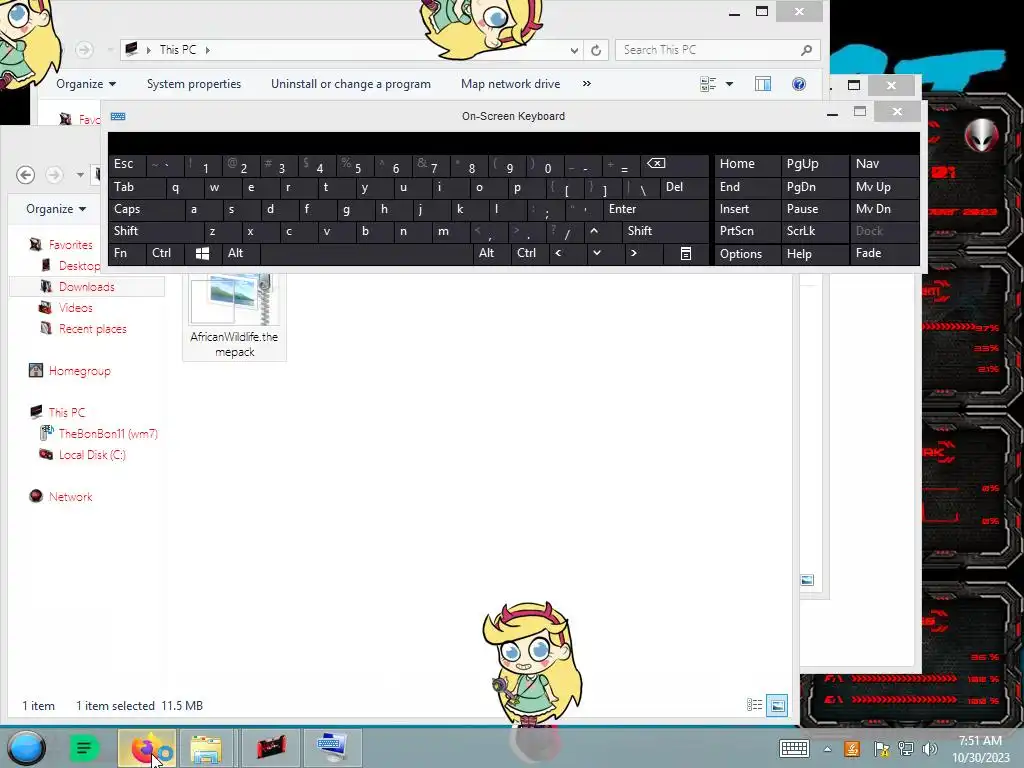This screenshot has width=1024, height=768.
Task: Open the volume speaker tray icon
Action: (930, 749)
